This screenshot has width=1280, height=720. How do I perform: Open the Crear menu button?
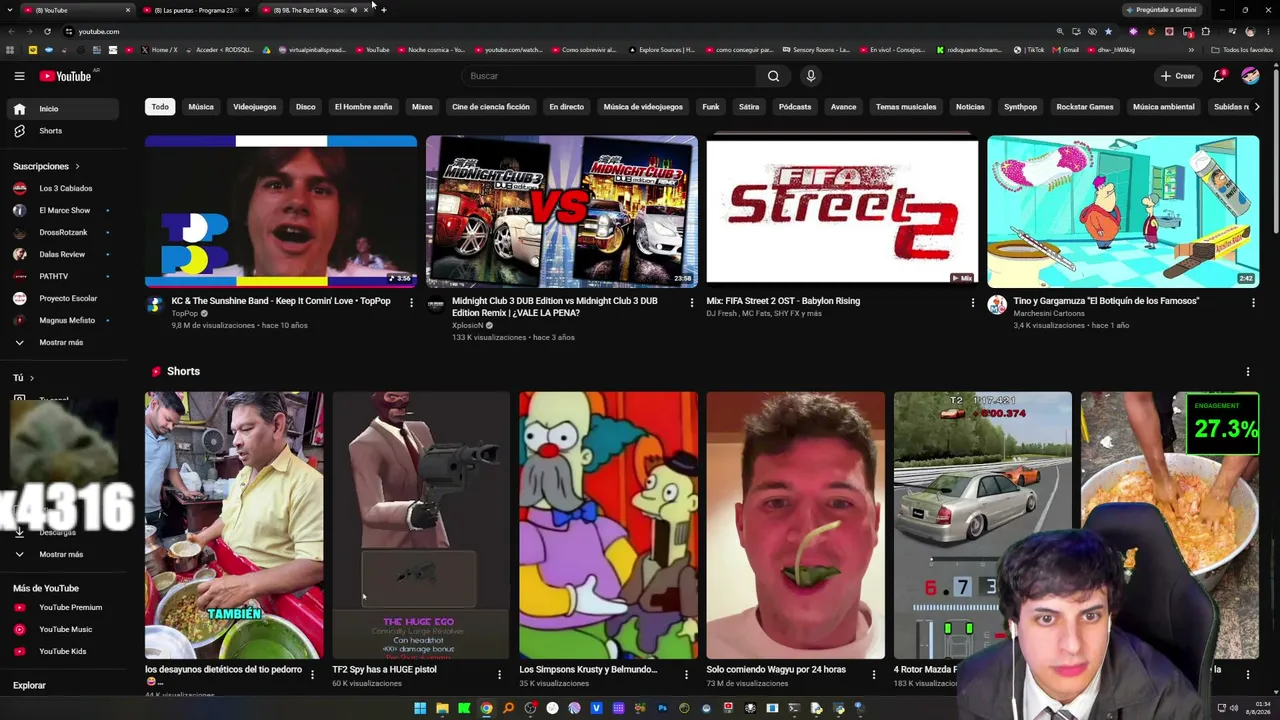point(1177,76)
